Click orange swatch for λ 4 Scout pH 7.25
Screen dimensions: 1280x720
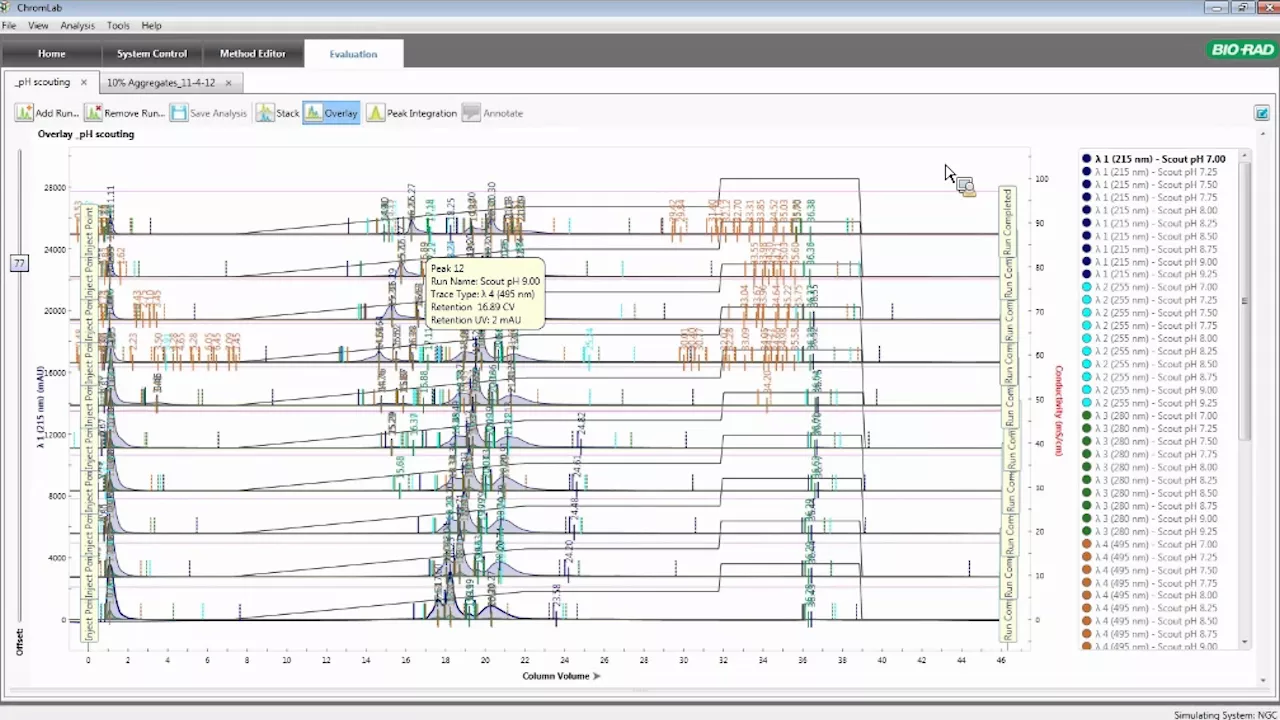point(1087,557)
